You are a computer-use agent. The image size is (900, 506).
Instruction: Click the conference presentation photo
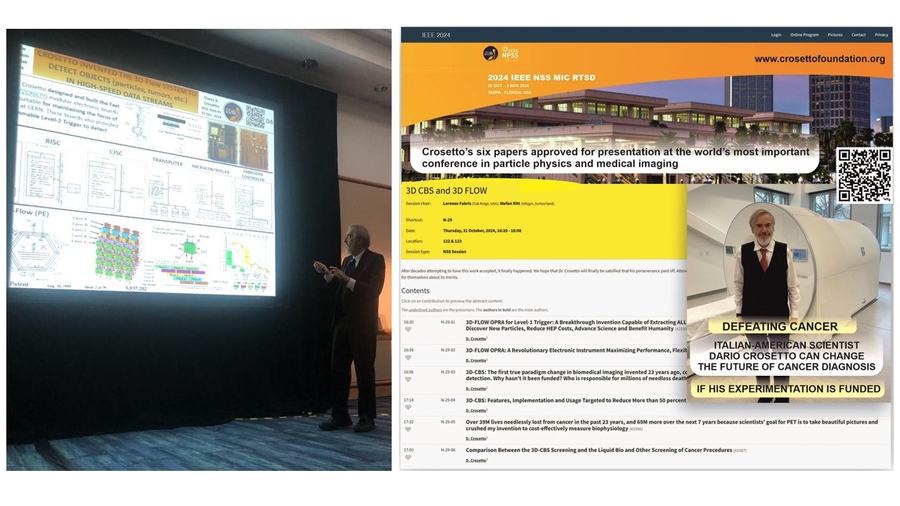(x=199, y=249)
